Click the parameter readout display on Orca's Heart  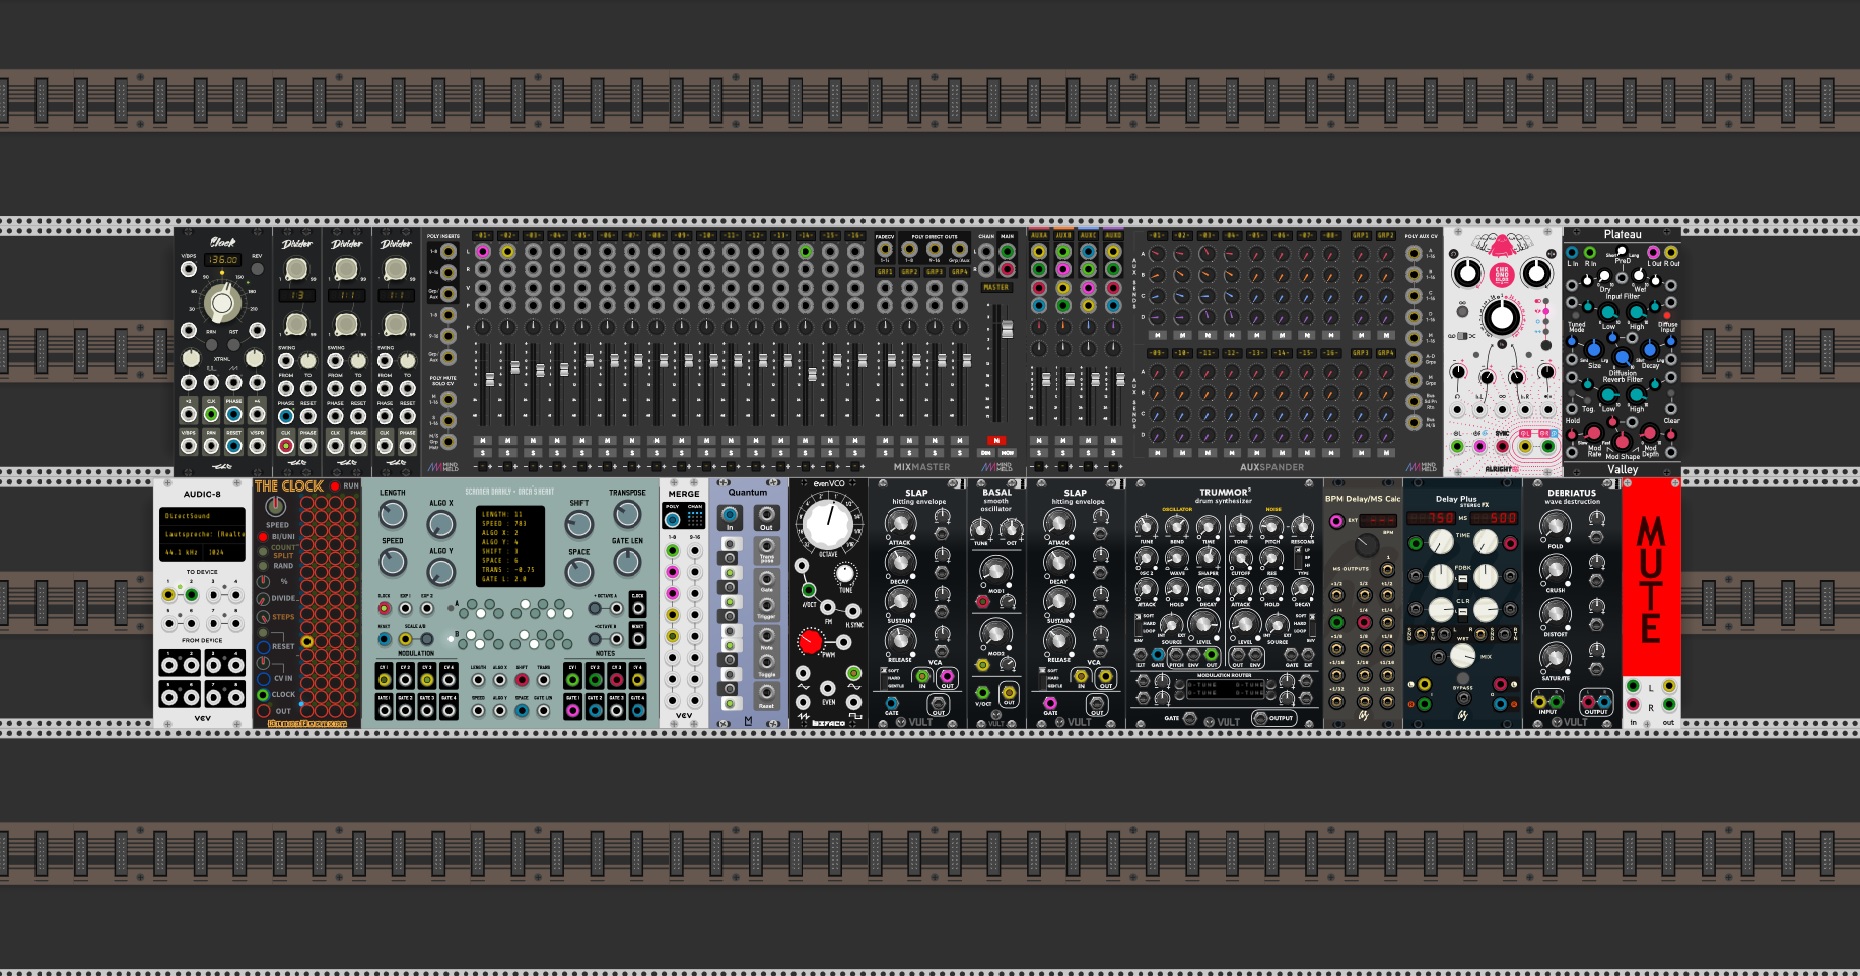[x=510, y=546]
